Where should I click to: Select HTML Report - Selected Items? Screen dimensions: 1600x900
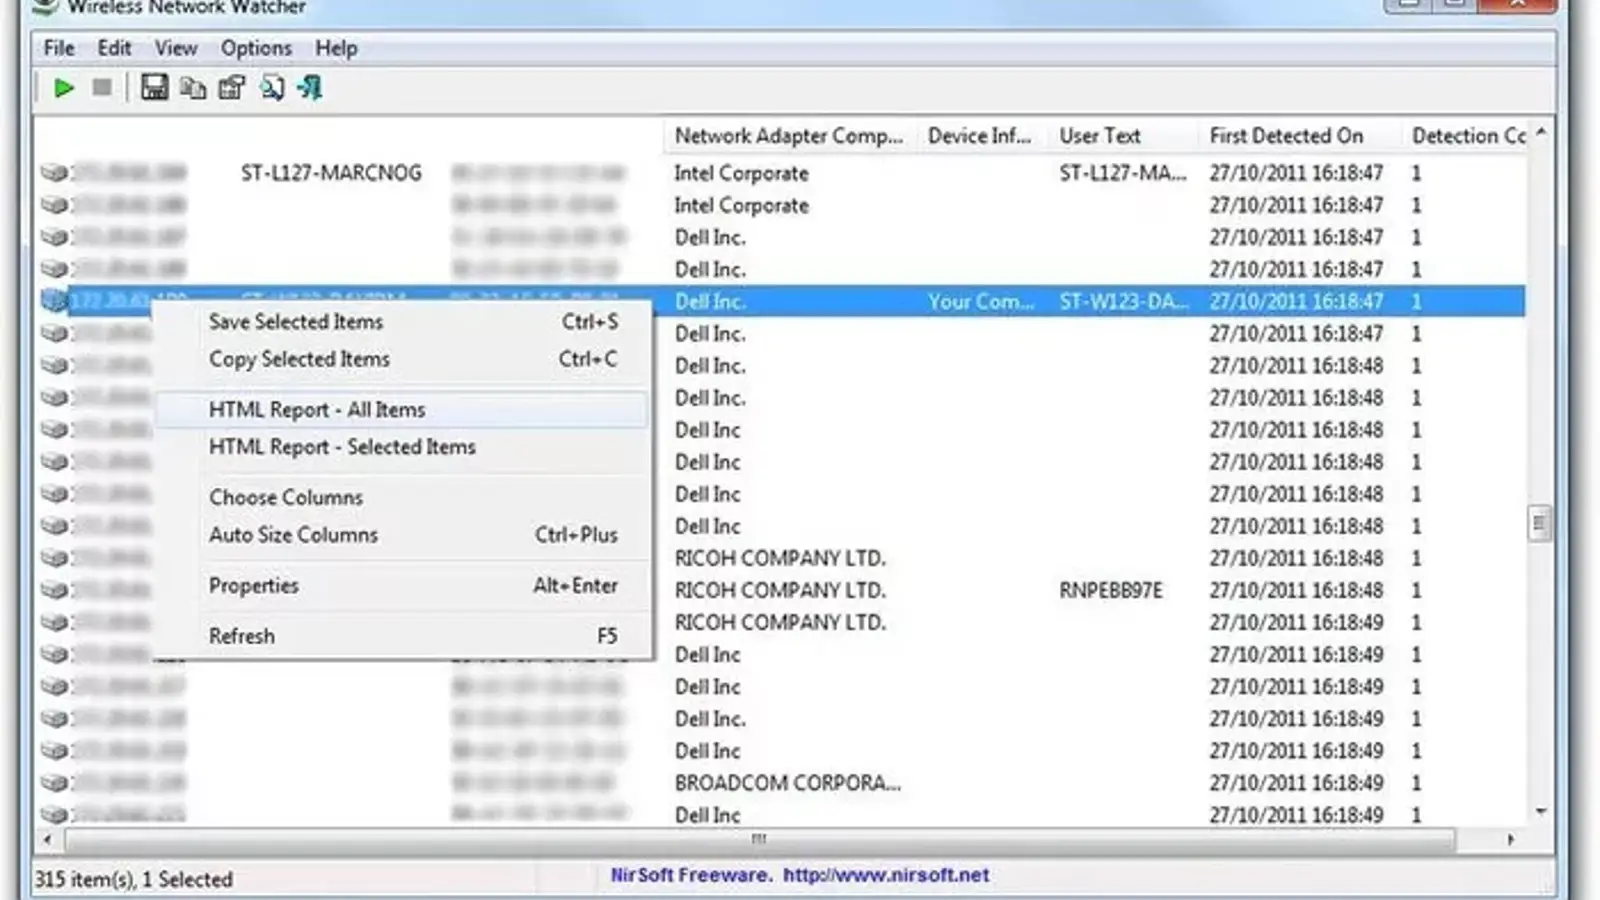[x=402, y=447]
